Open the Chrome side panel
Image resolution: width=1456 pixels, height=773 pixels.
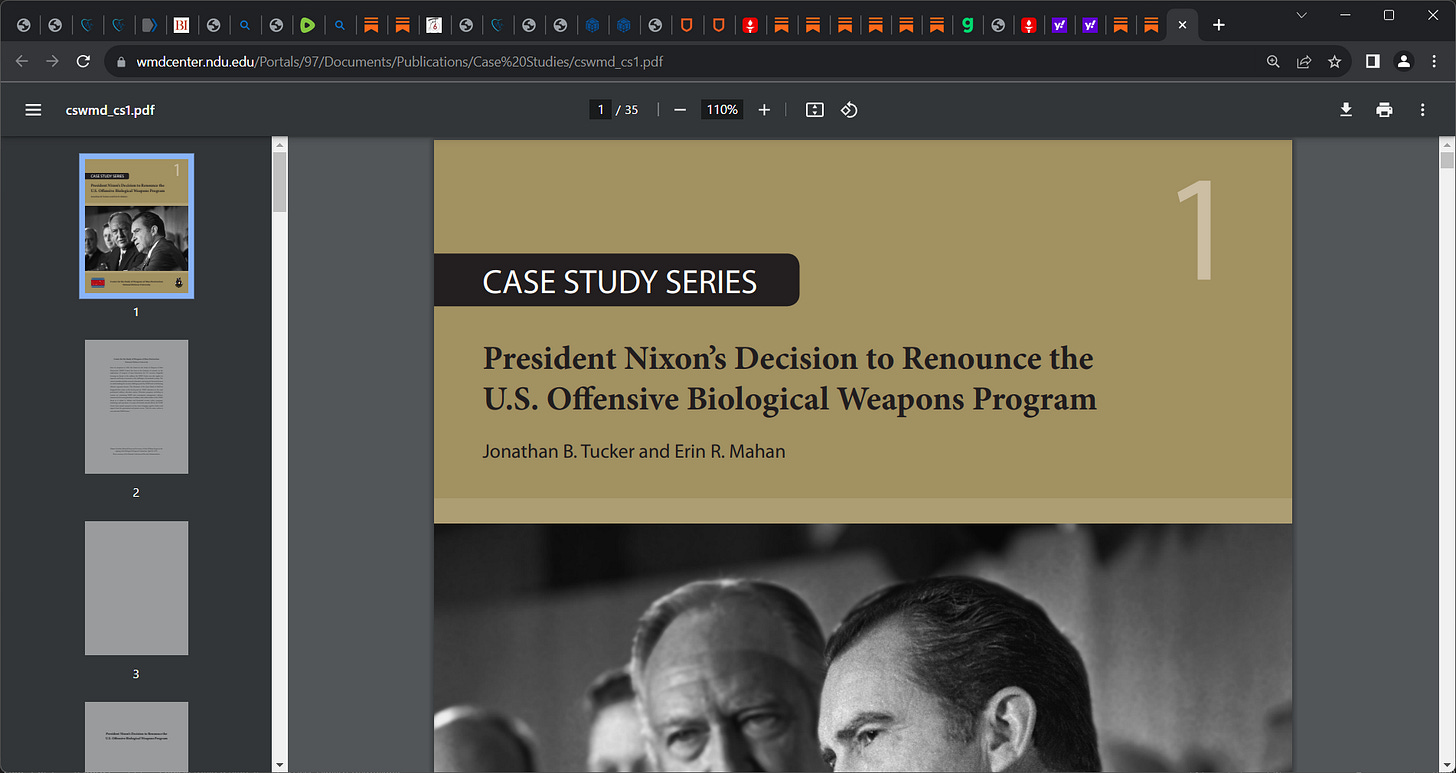[1373, 61]
